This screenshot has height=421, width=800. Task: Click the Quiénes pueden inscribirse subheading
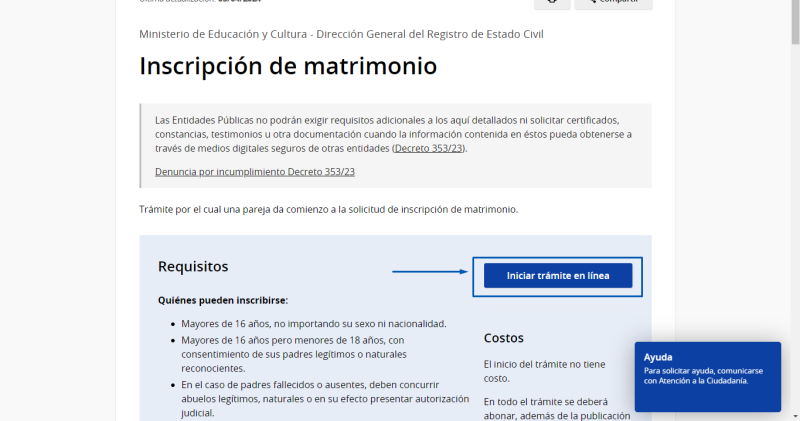tap(223, 300)
